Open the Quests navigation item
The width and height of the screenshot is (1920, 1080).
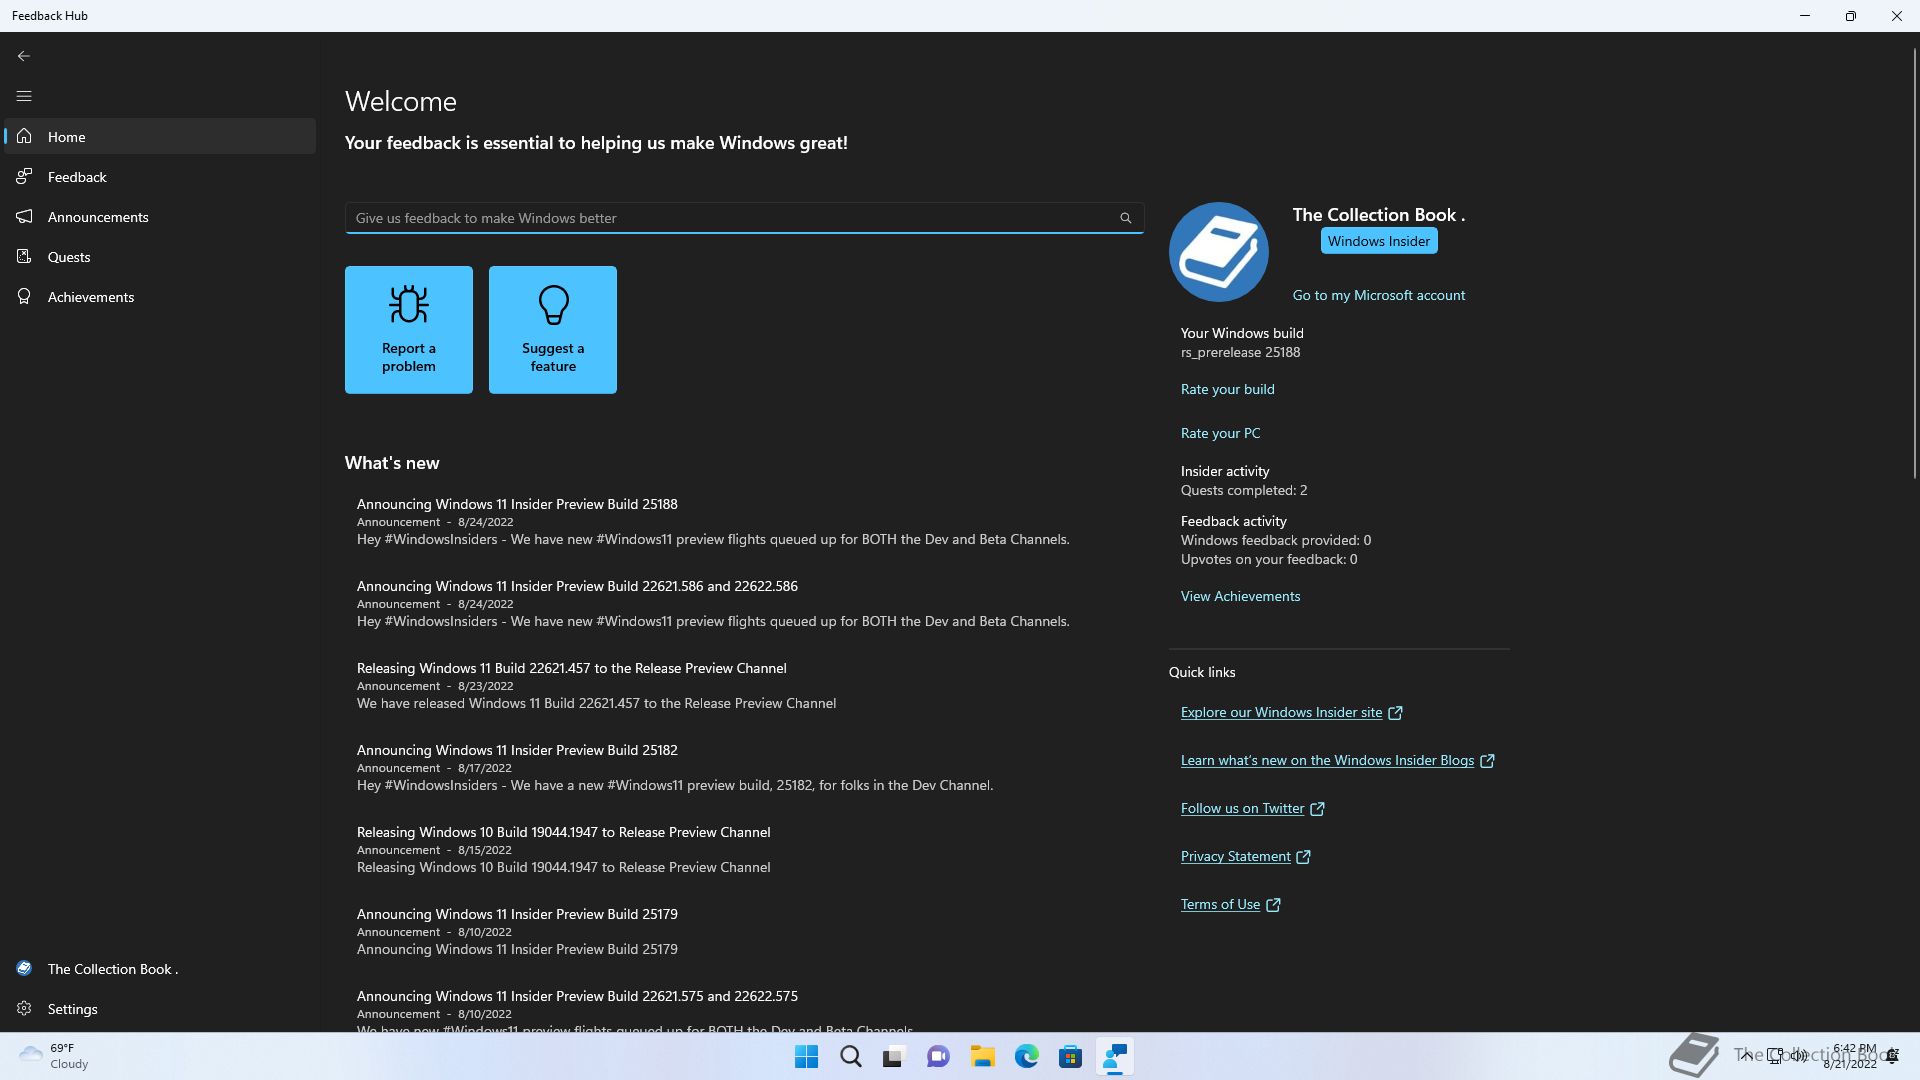point(160,257)
